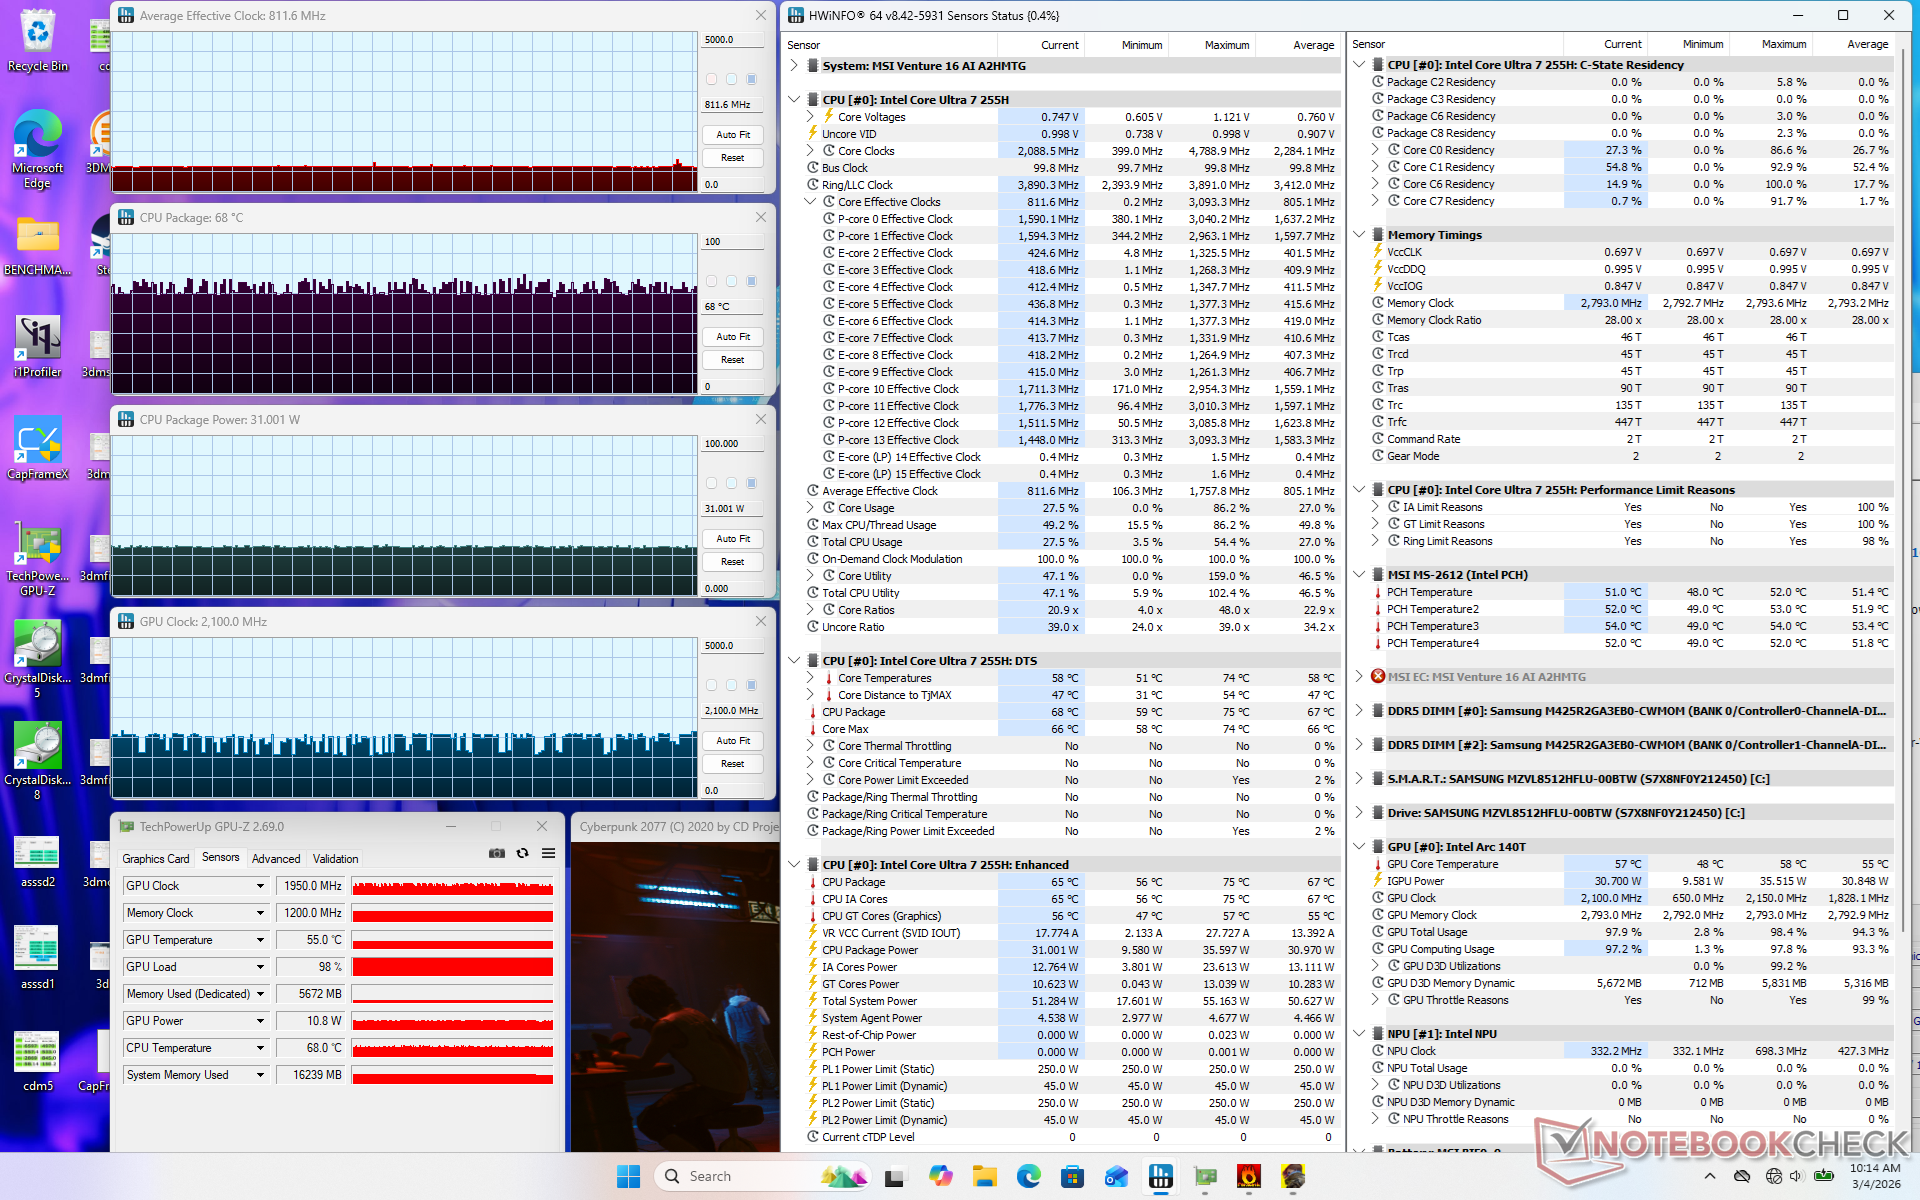The image size is (1920, 1200).
Task: Switch to GPU-Z Advanced tab
Action: coord(276,859)
